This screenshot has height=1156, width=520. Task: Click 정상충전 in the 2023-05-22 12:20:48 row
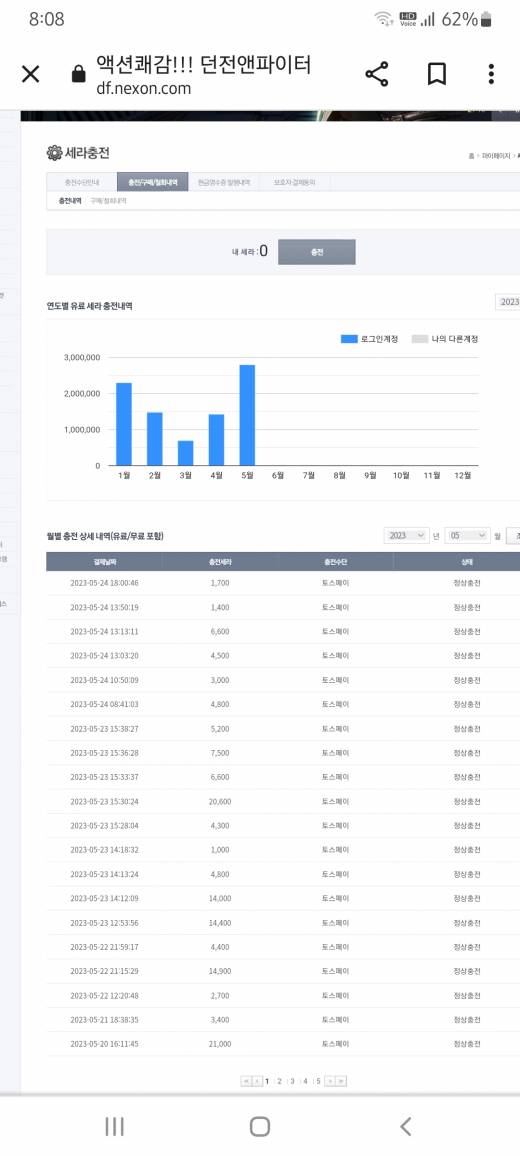[466, 995]
